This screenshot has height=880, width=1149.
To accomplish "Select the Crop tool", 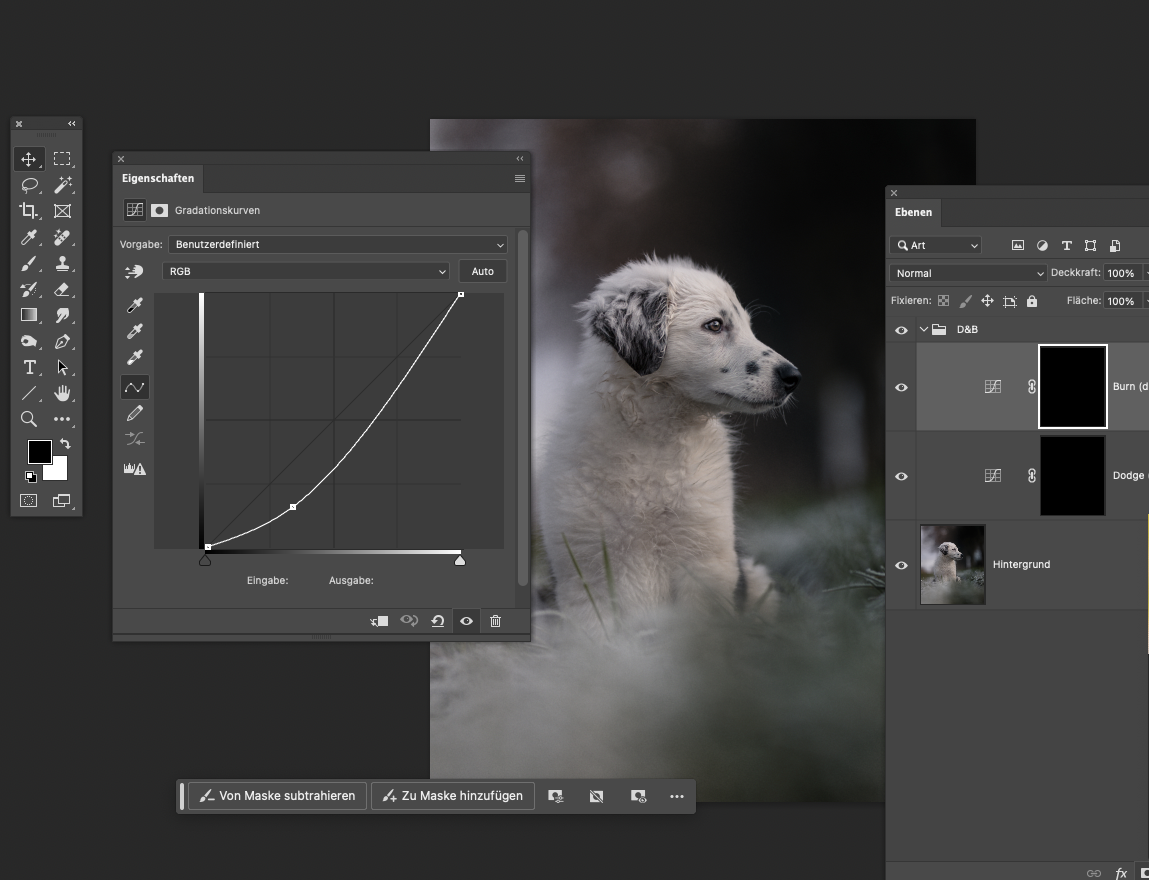I will (x=29, y=211).
